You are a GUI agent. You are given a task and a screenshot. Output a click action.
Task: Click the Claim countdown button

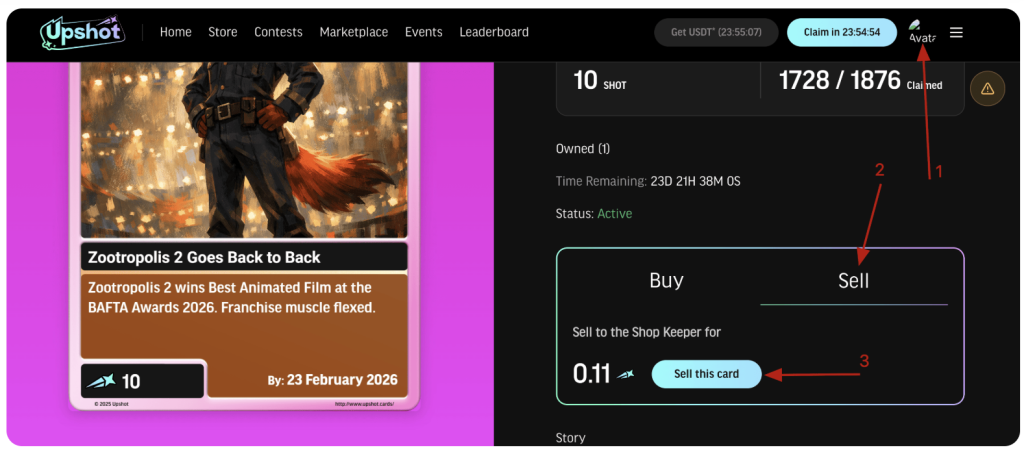[x=841, y=32]
